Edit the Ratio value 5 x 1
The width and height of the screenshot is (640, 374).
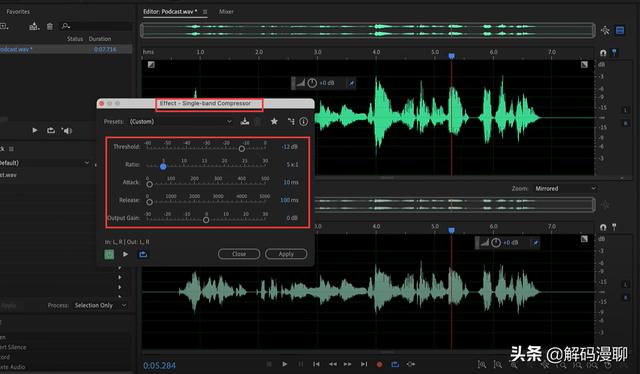coord(292,165)
